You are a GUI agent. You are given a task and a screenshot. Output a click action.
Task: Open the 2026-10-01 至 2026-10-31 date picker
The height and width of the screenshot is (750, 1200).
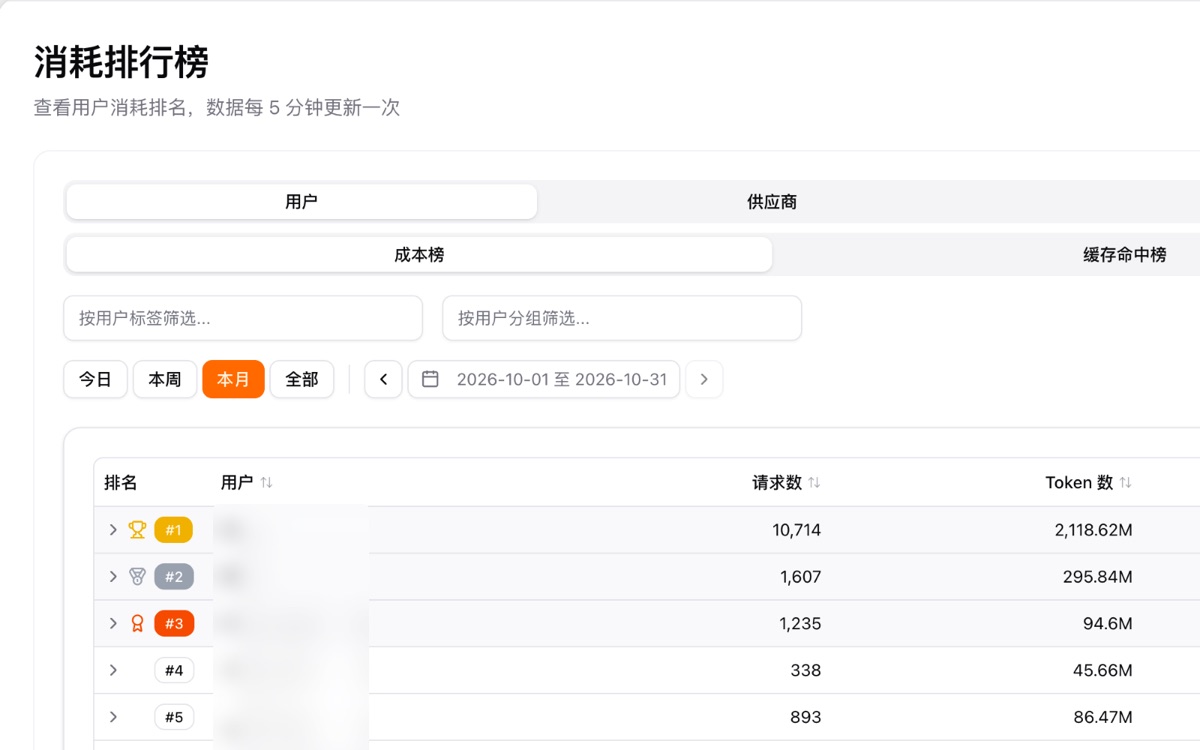pyautogui.click(x=544, y=379)
